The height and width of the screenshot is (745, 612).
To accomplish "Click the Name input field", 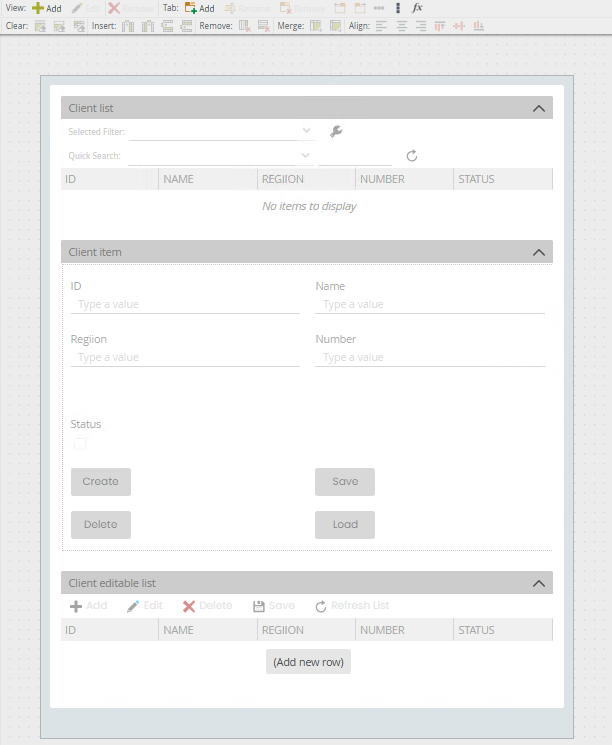I will 430,305.
